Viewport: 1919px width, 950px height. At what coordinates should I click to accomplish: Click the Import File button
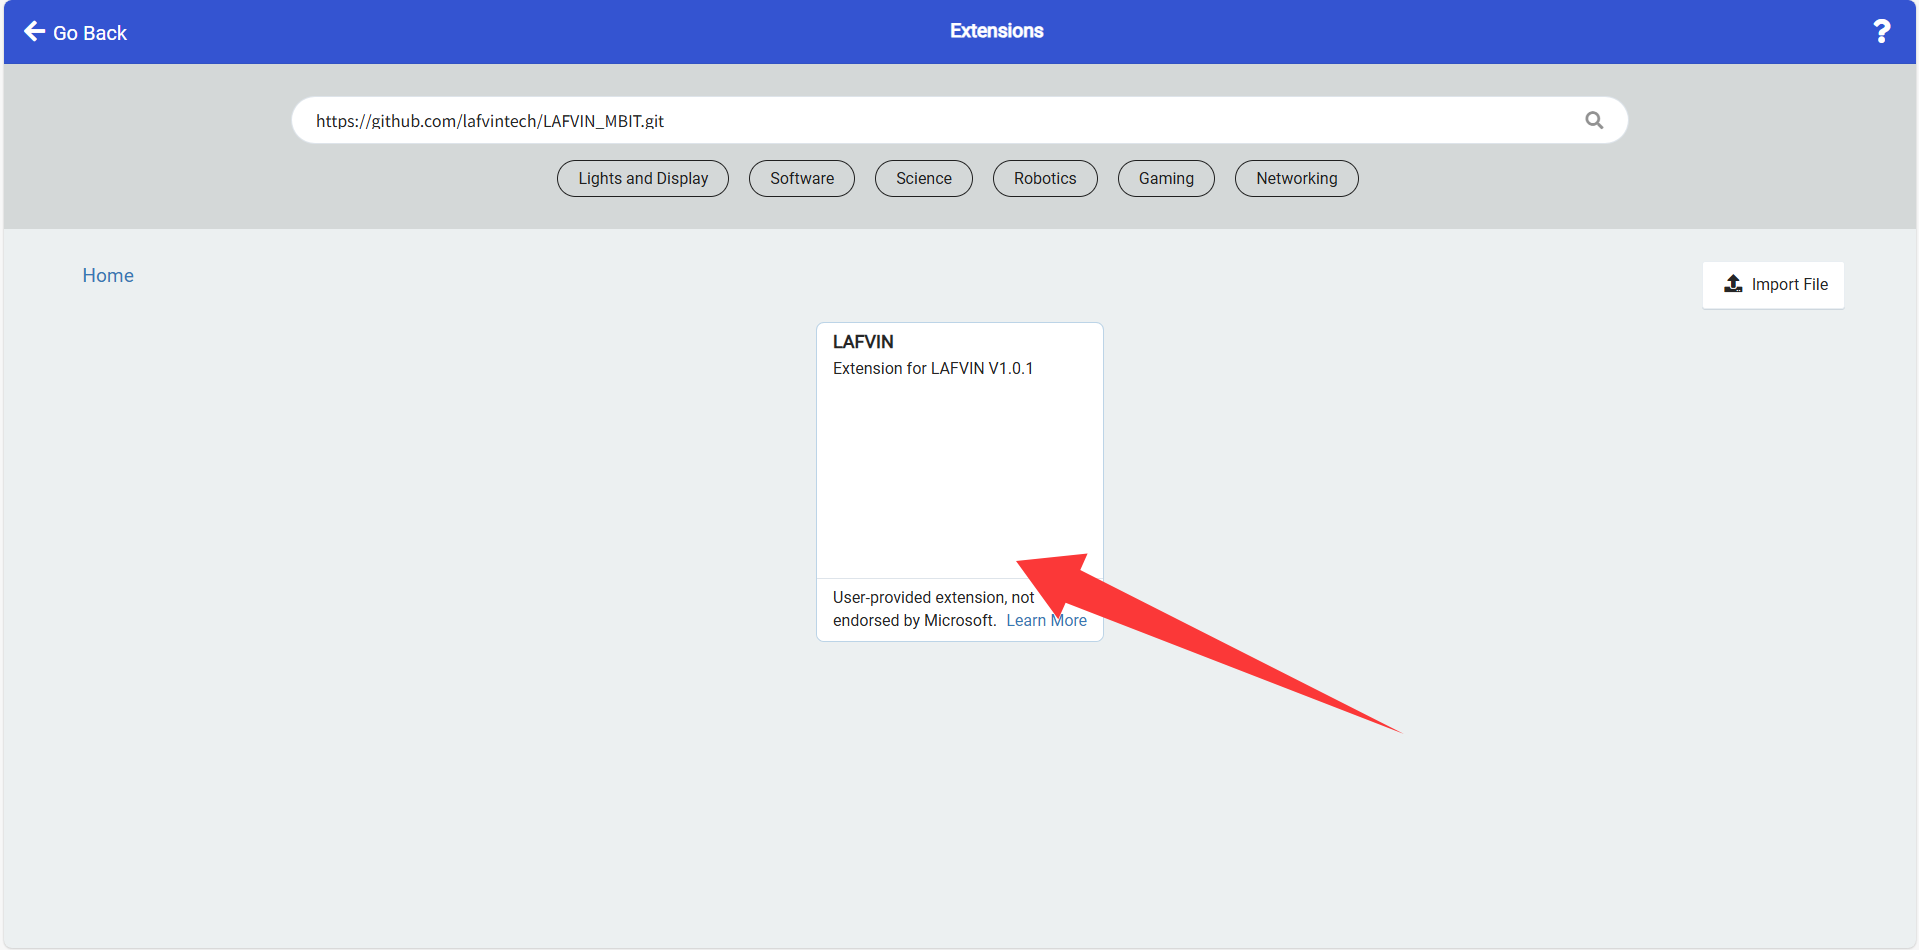(1773, 285)
